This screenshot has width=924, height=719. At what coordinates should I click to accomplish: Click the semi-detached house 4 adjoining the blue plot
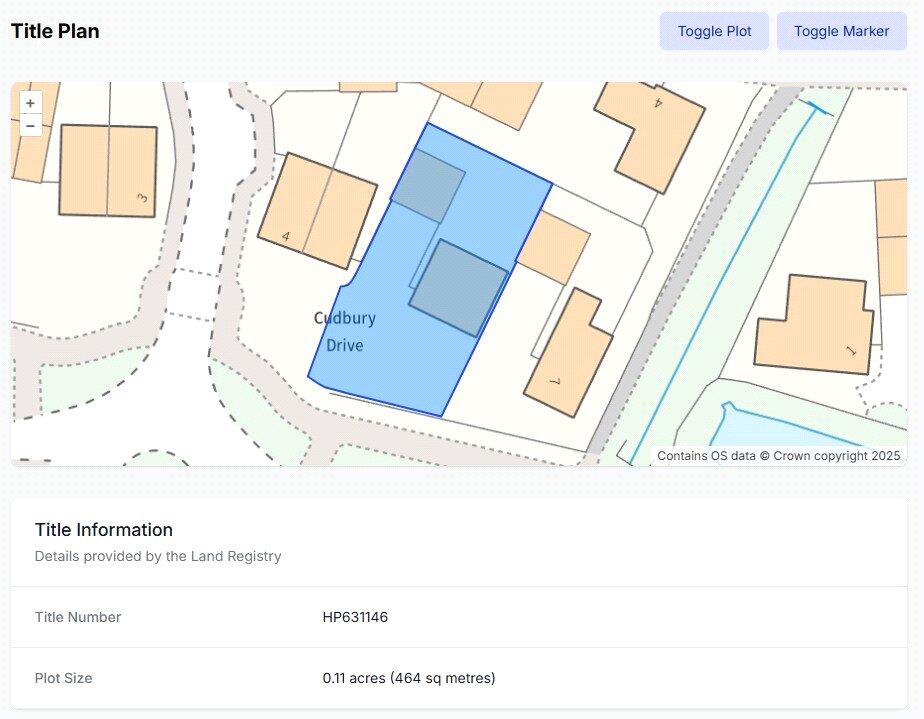coord(317,210)
